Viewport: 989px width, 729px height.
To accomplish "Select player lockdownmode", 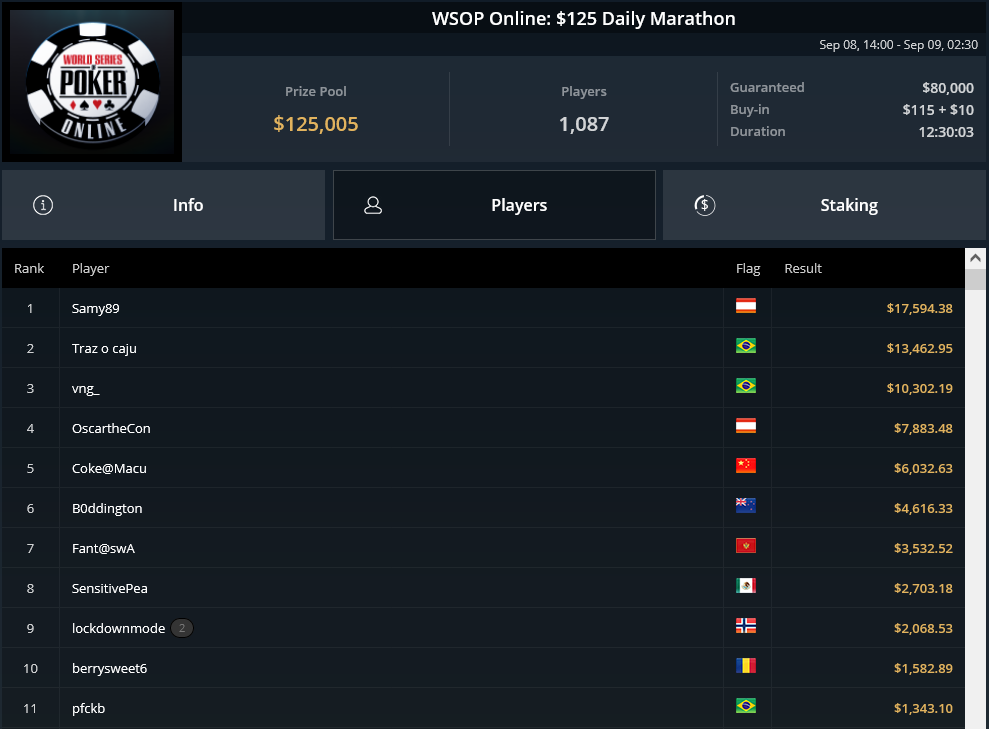I will pos(118,628).
